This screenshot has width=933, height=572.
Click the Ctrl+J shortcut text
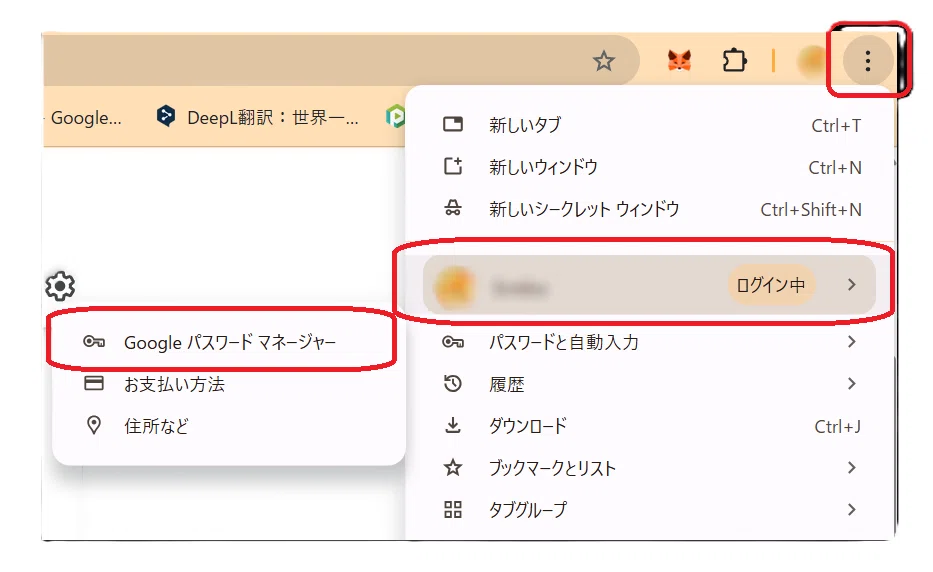tap(837, 427)
